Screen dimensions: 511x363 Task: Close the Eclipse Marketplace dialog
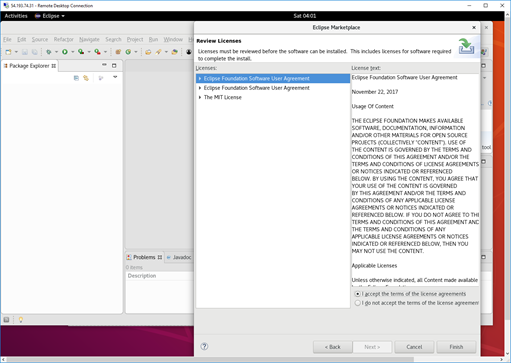[x=474, y=27]
